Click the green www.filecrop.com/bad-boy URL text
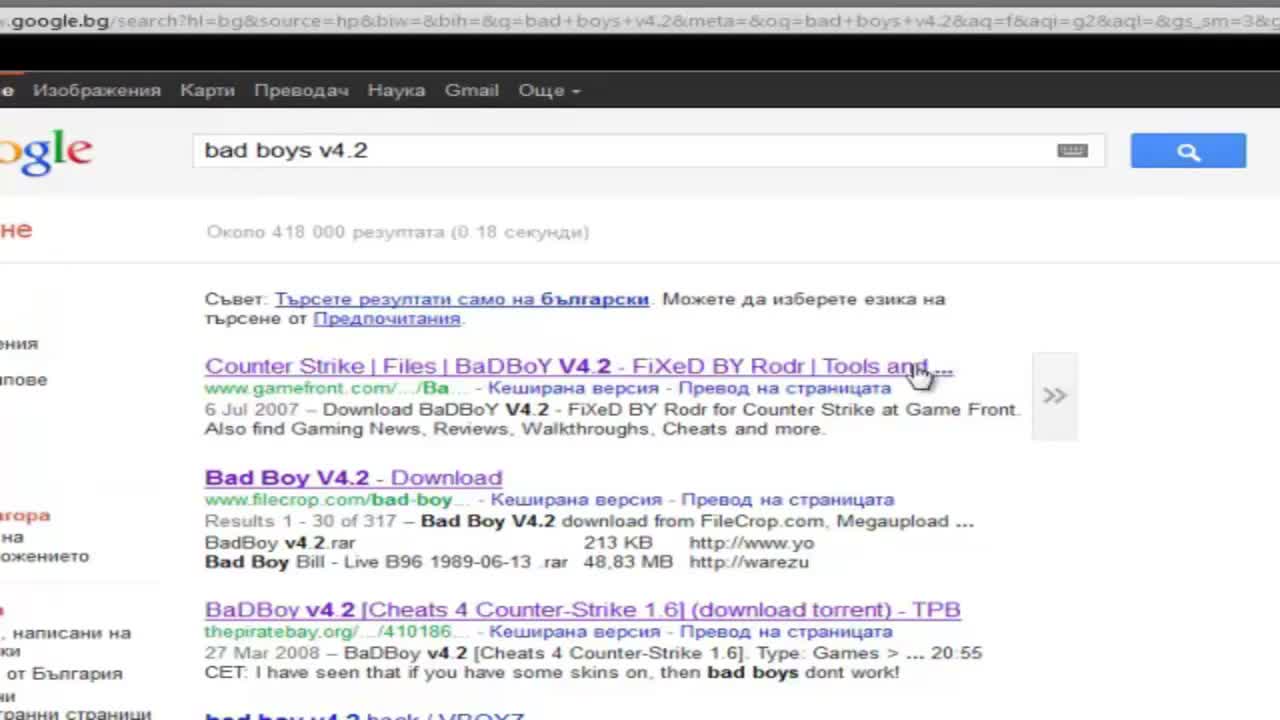1280x720 pixels. (338, 499)
